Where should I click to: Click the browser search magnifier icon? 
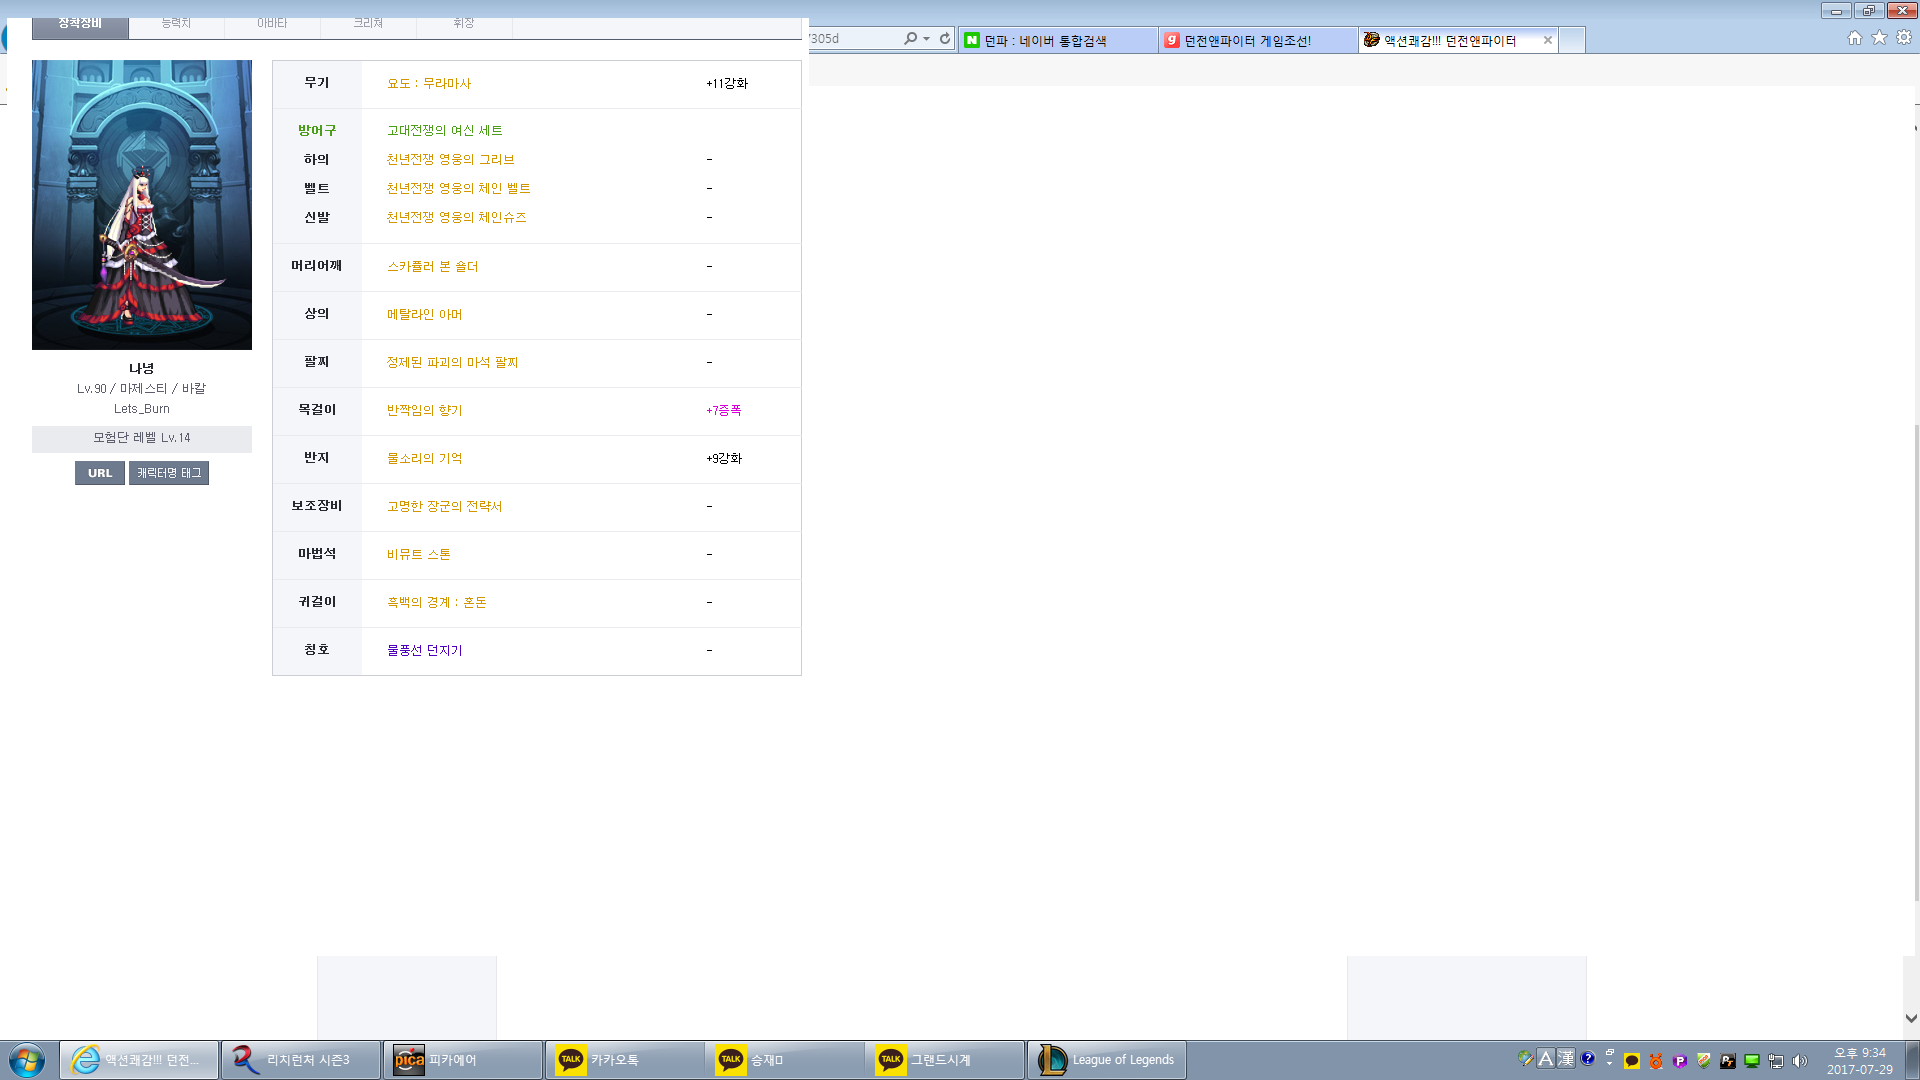(x=910, y=39)
